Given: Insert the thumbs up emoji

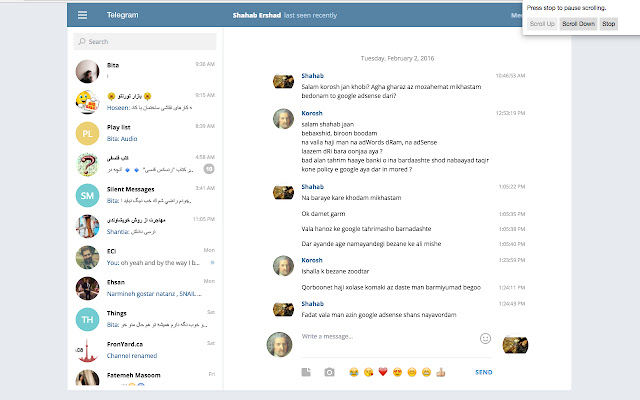Looking at the screenshot, I should point(440,372).
